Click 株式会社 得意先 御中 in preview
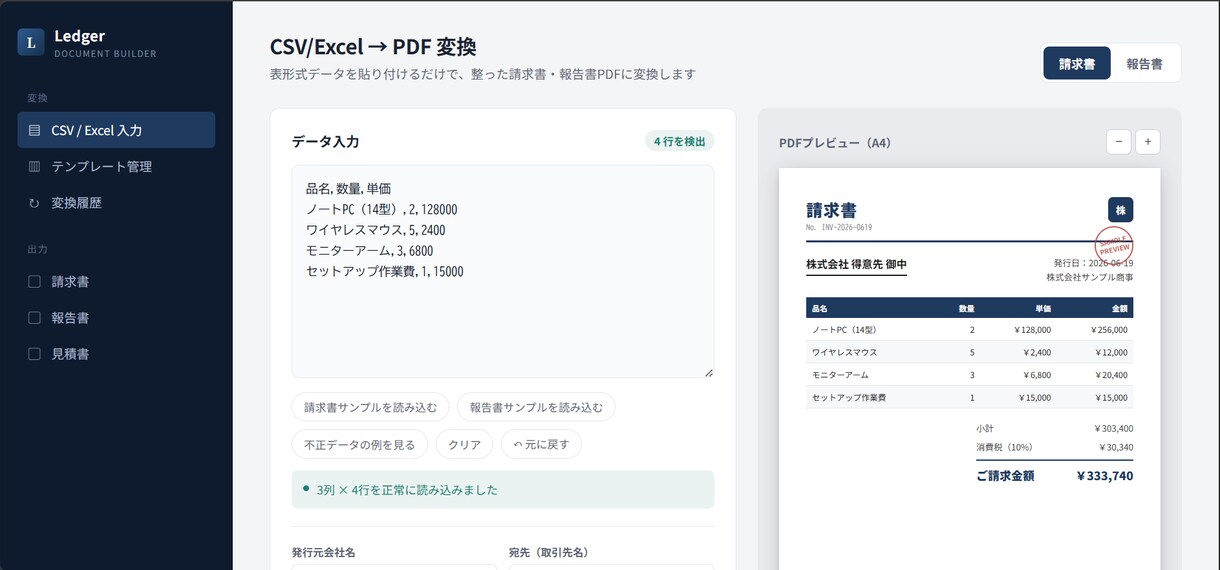The height and width of the screenshot is (570, 1220). (856, 265)
